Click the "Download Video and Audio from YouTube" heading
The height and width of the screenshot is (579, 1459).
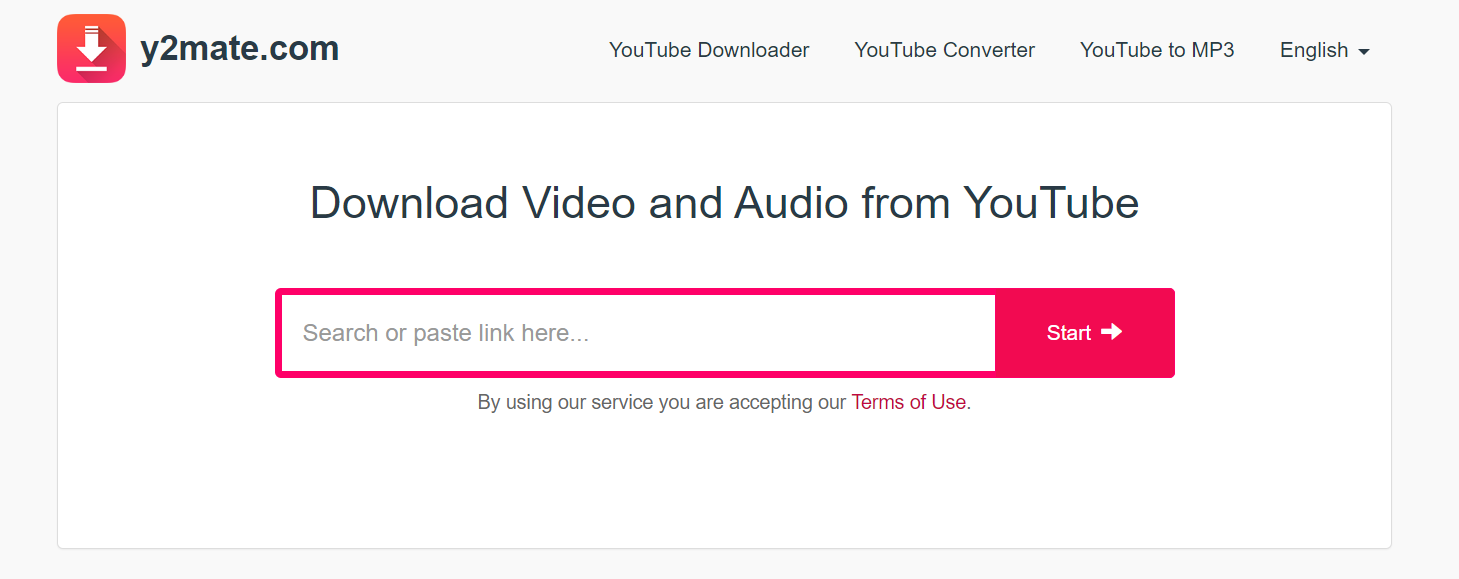coord(724,203)
